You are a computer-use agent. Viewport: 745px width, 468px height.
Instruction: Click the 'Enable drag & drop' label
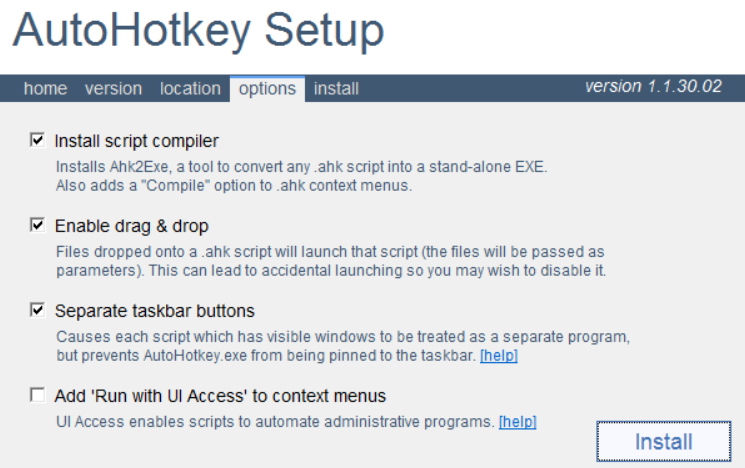(131, 226)
